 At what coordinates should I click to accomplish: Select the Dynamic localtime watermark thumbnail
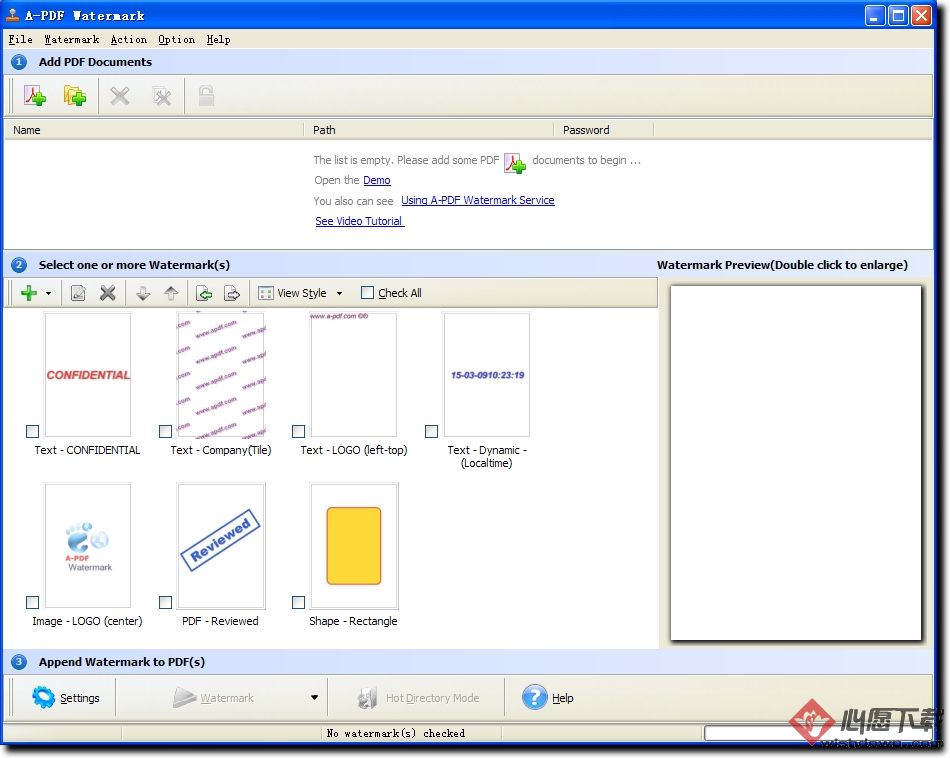pyautogui.click(x=487, y=374)
